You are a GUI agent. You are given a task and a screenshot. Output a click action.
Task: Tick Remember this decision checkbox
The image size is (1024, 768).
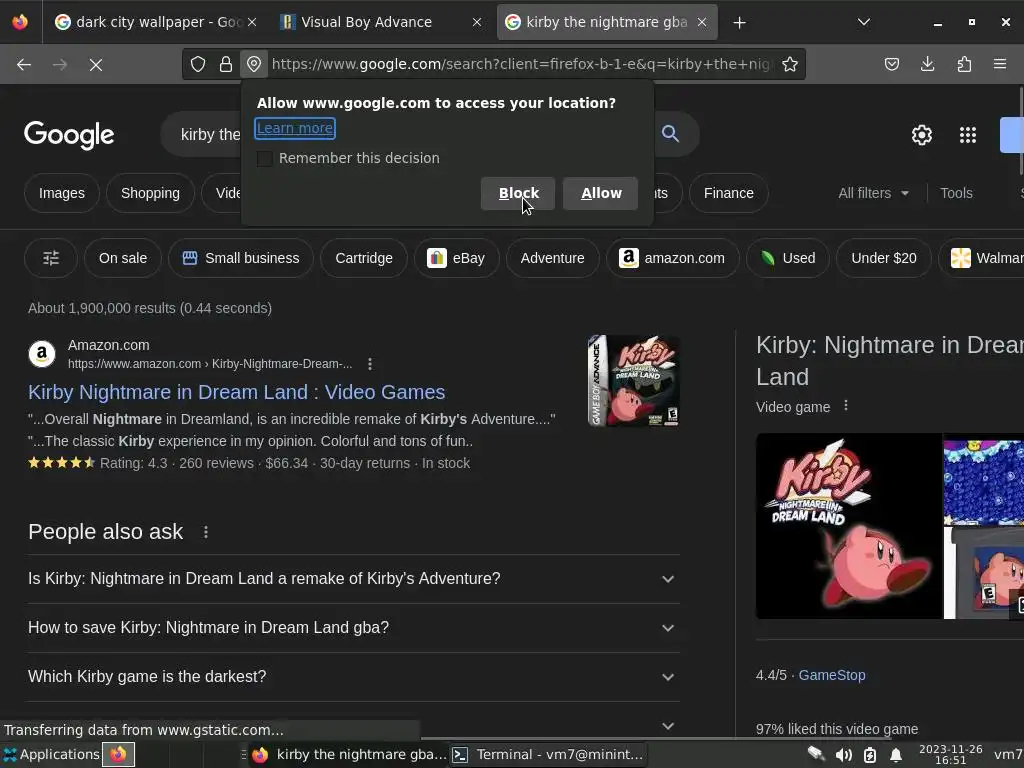pos(264,158)
